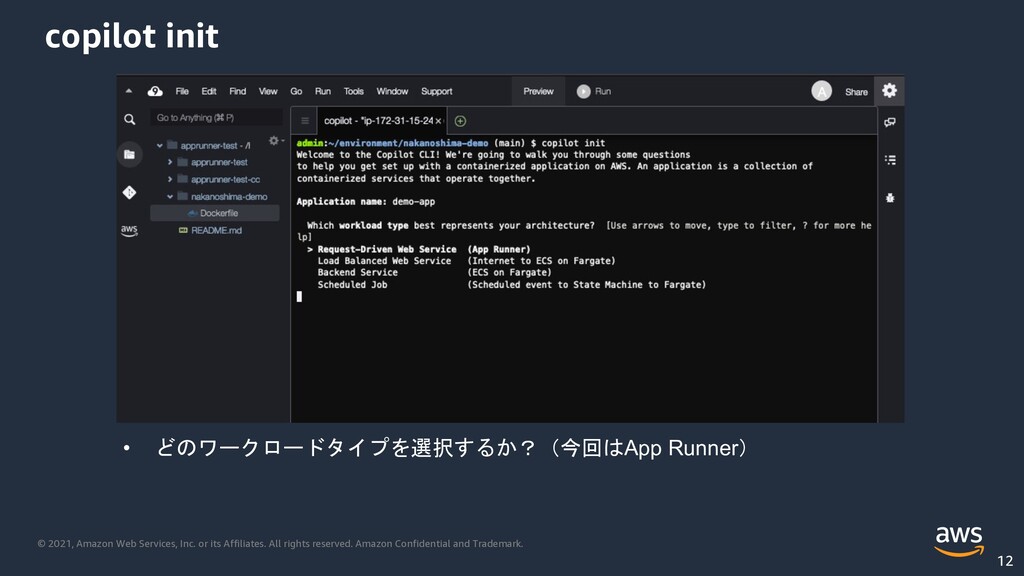Select the apprunner-test-cc folder name
Image resolution: width=1024 pixels, height=576 pixels.
coord(225,179)
